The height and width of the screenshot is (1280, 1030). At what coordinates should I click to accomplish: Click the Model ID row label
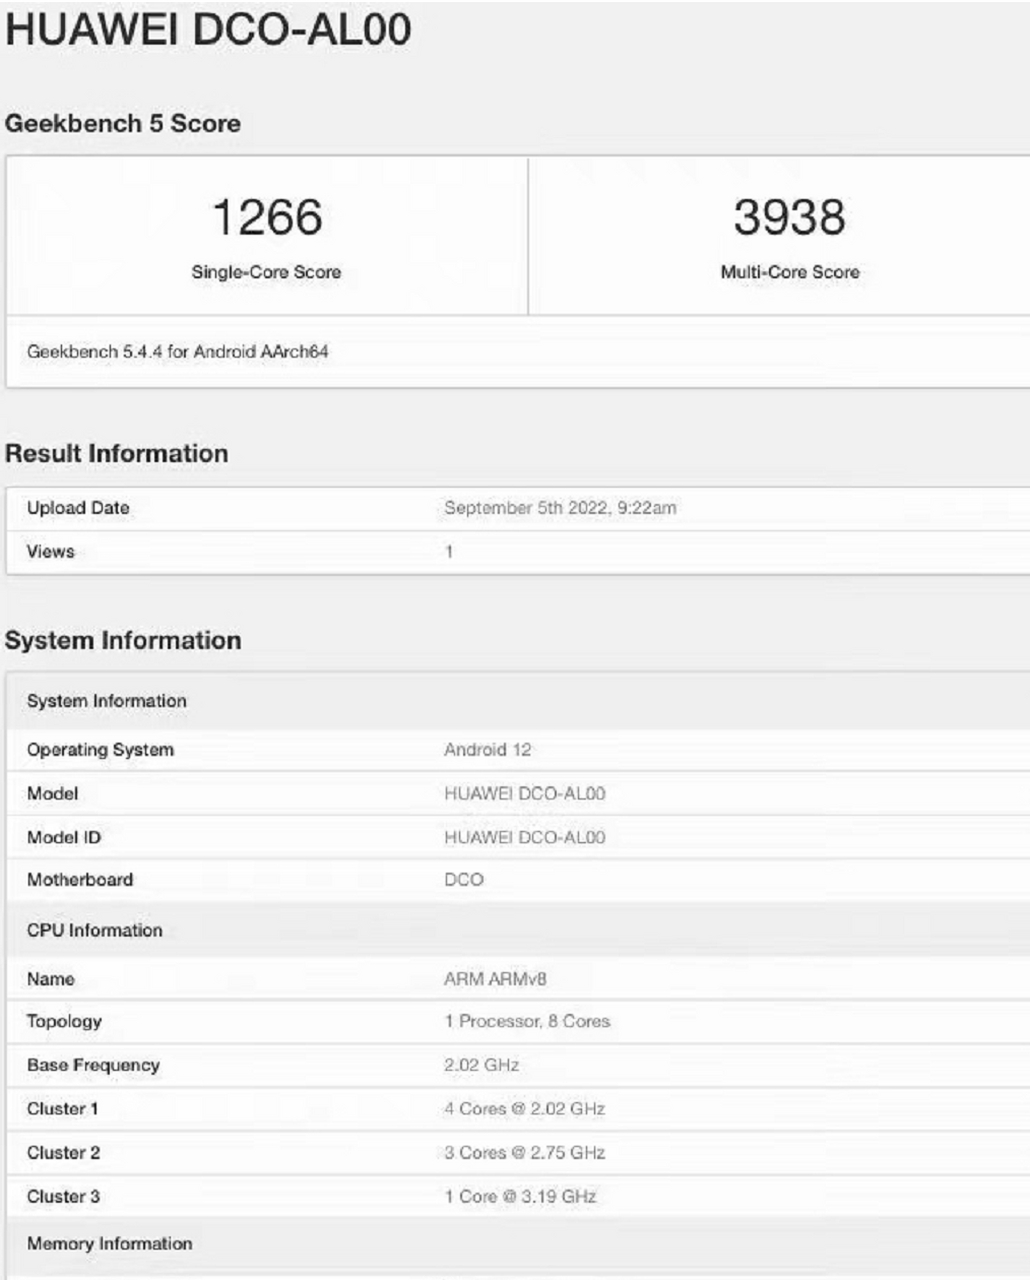[64, 838]
